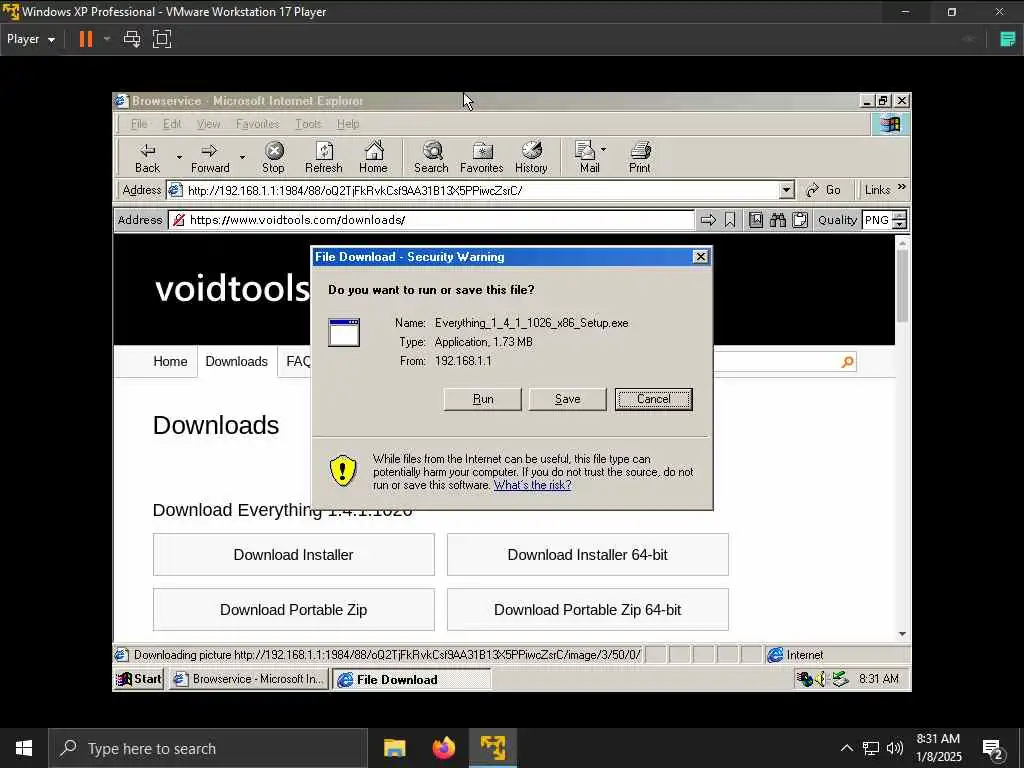Stop page loading in Internet Explorer

tap(274, 157)
